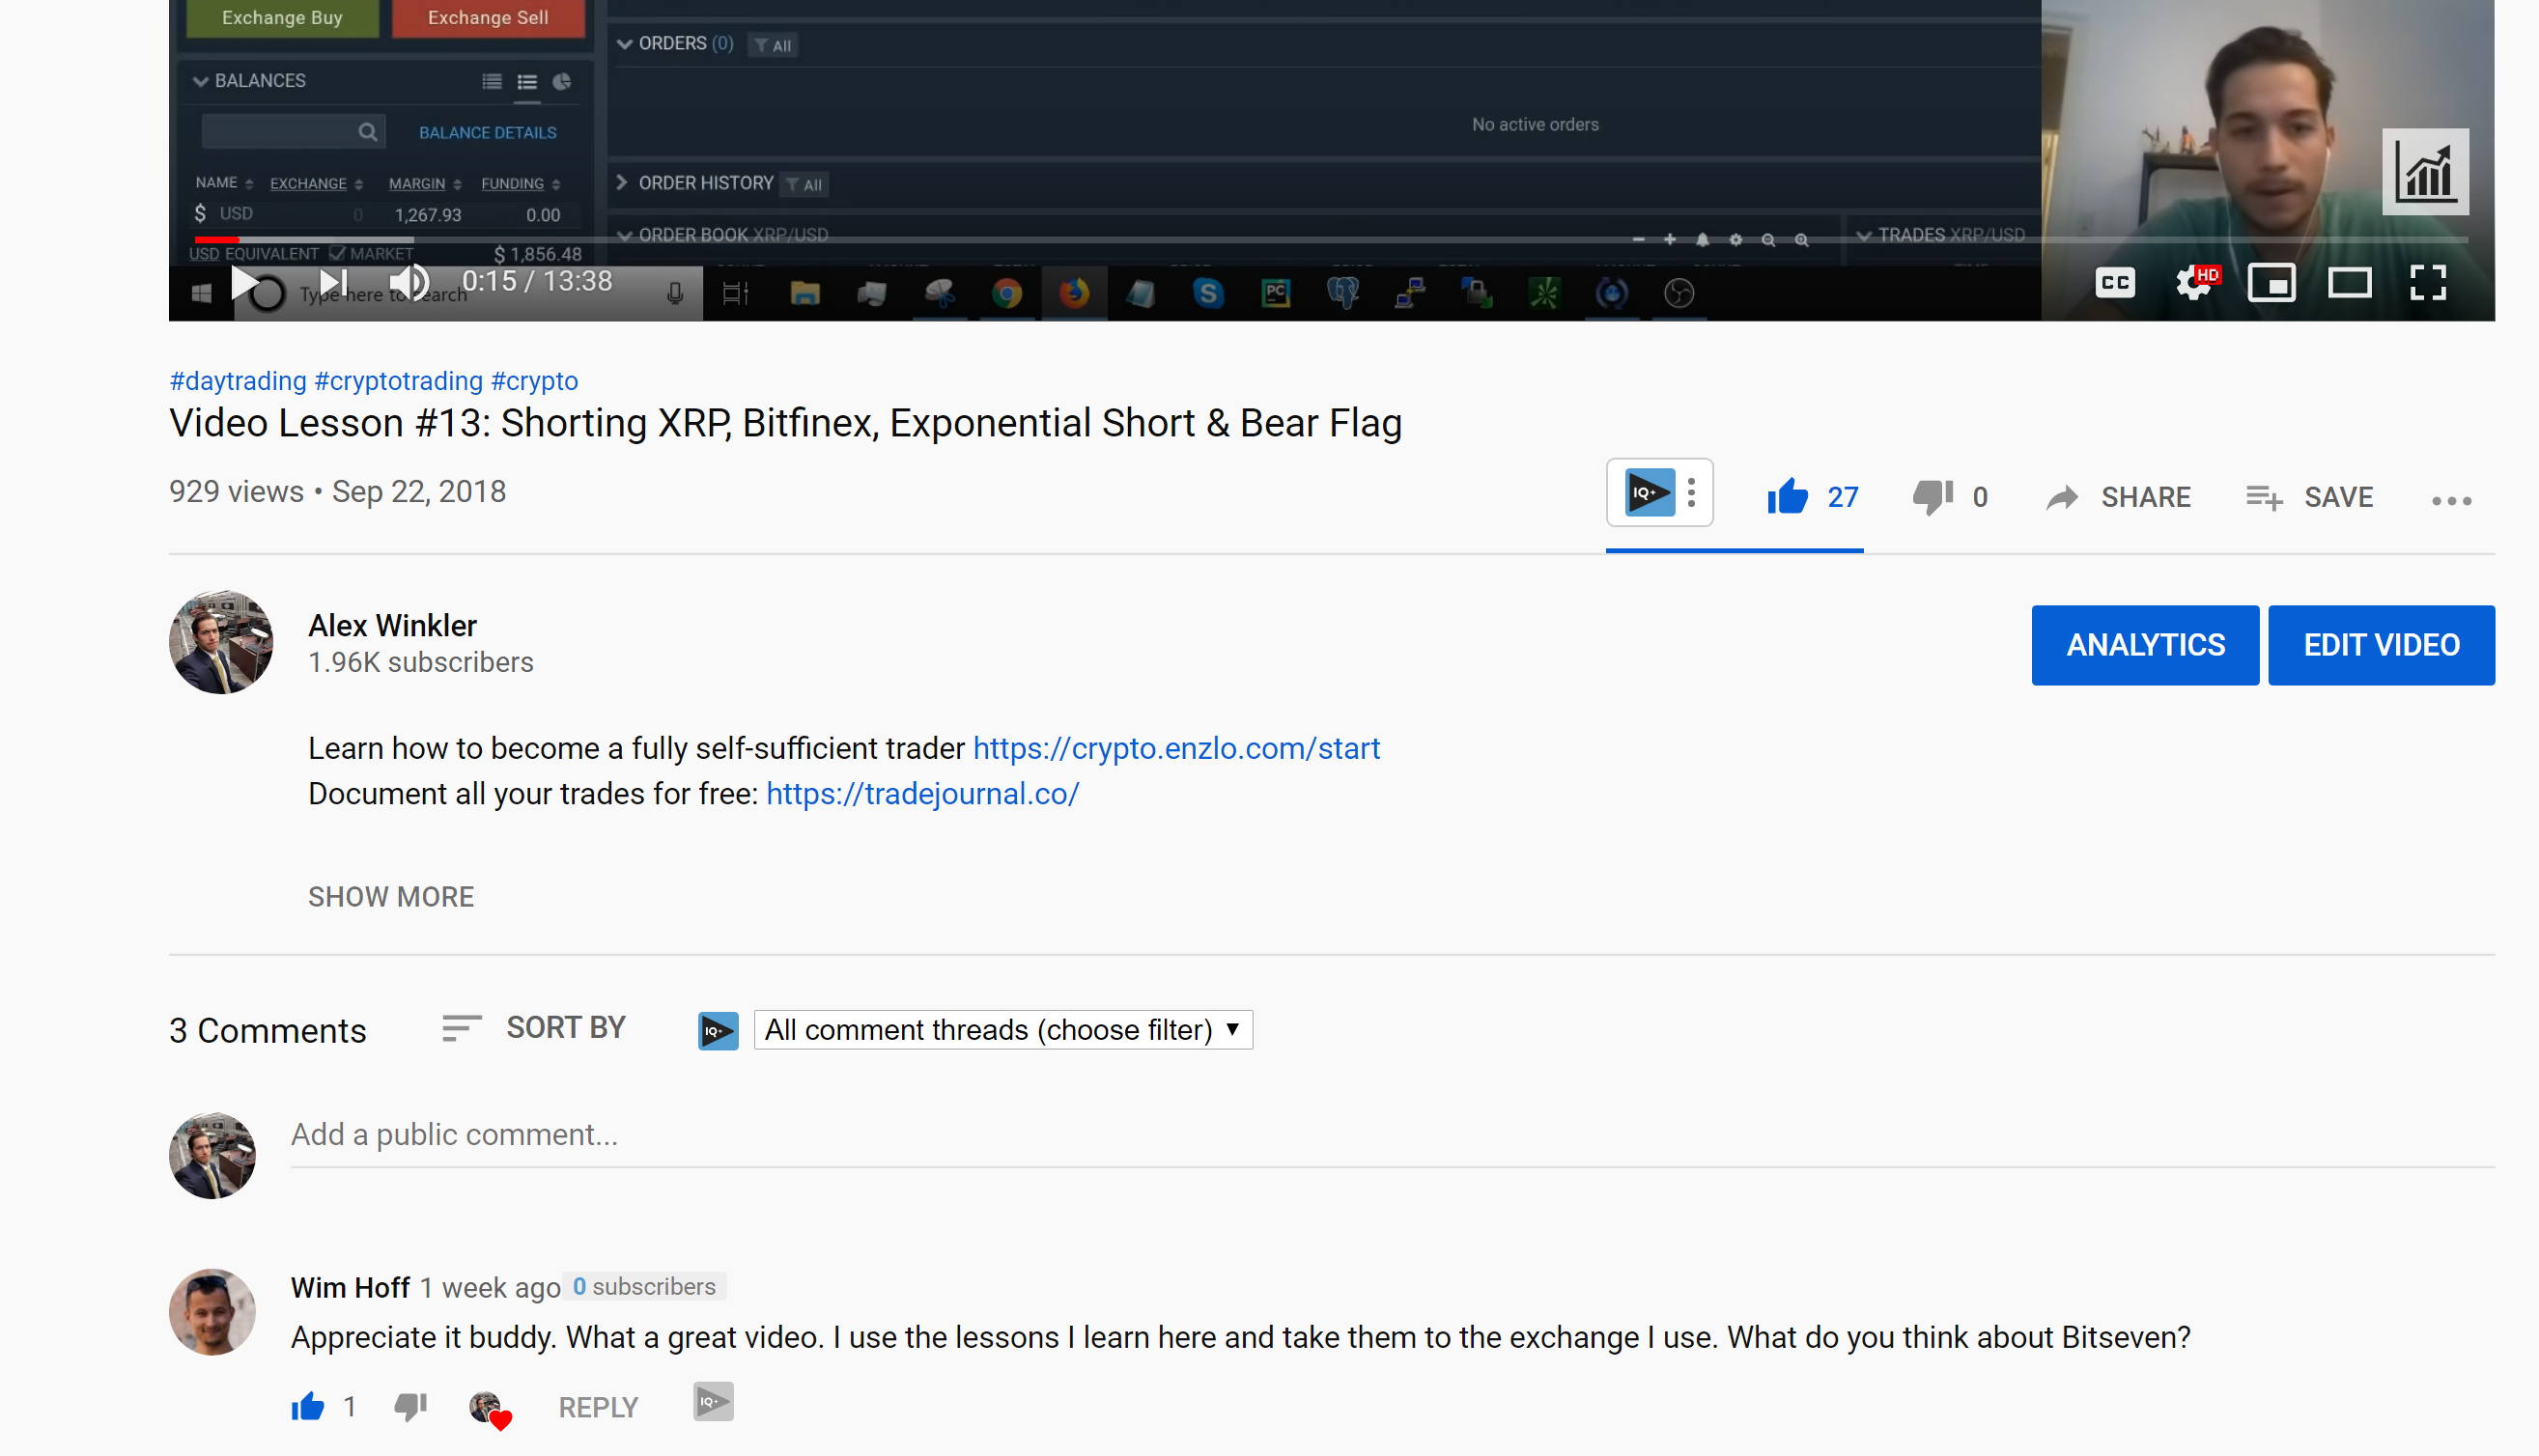Toggle closed captions on the player
This screenshot has width=2539, height=1456.
(x=2114, y=282)
